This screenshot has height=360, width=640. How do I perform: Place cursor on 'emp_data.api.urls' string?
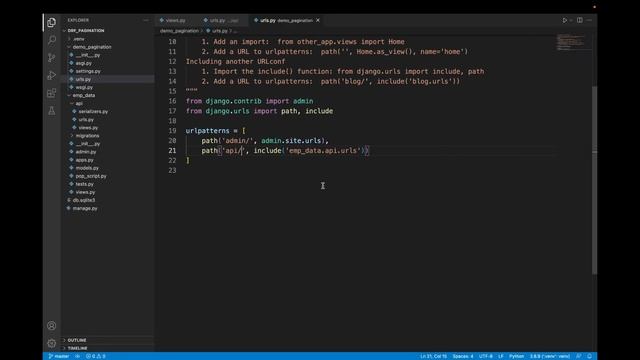click(x=323, y=151)
